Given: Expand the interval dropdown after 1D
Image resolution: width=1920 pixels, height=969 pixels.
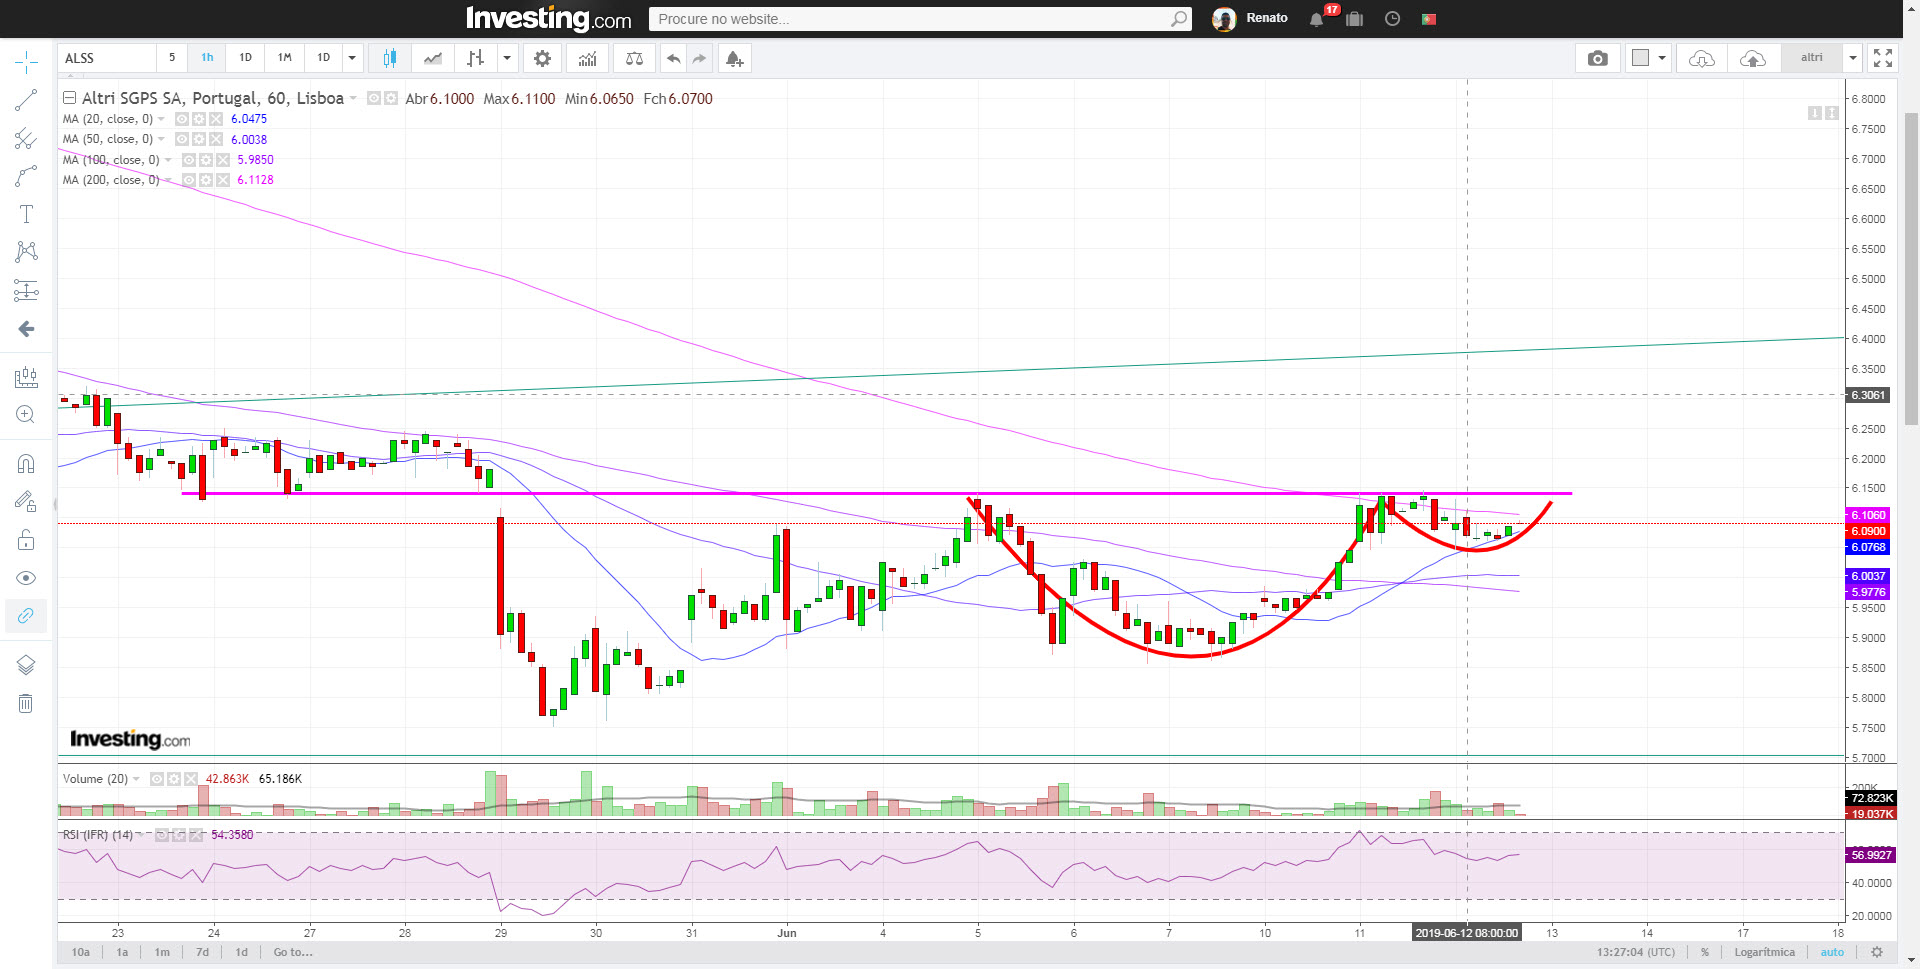Looking at the screenshot, I should tap(352, 58).
